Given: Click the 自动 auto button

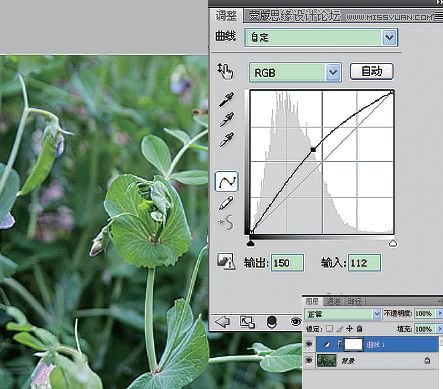Looking at the screenshot, I should pyautogui.click(x=372, y=71).
